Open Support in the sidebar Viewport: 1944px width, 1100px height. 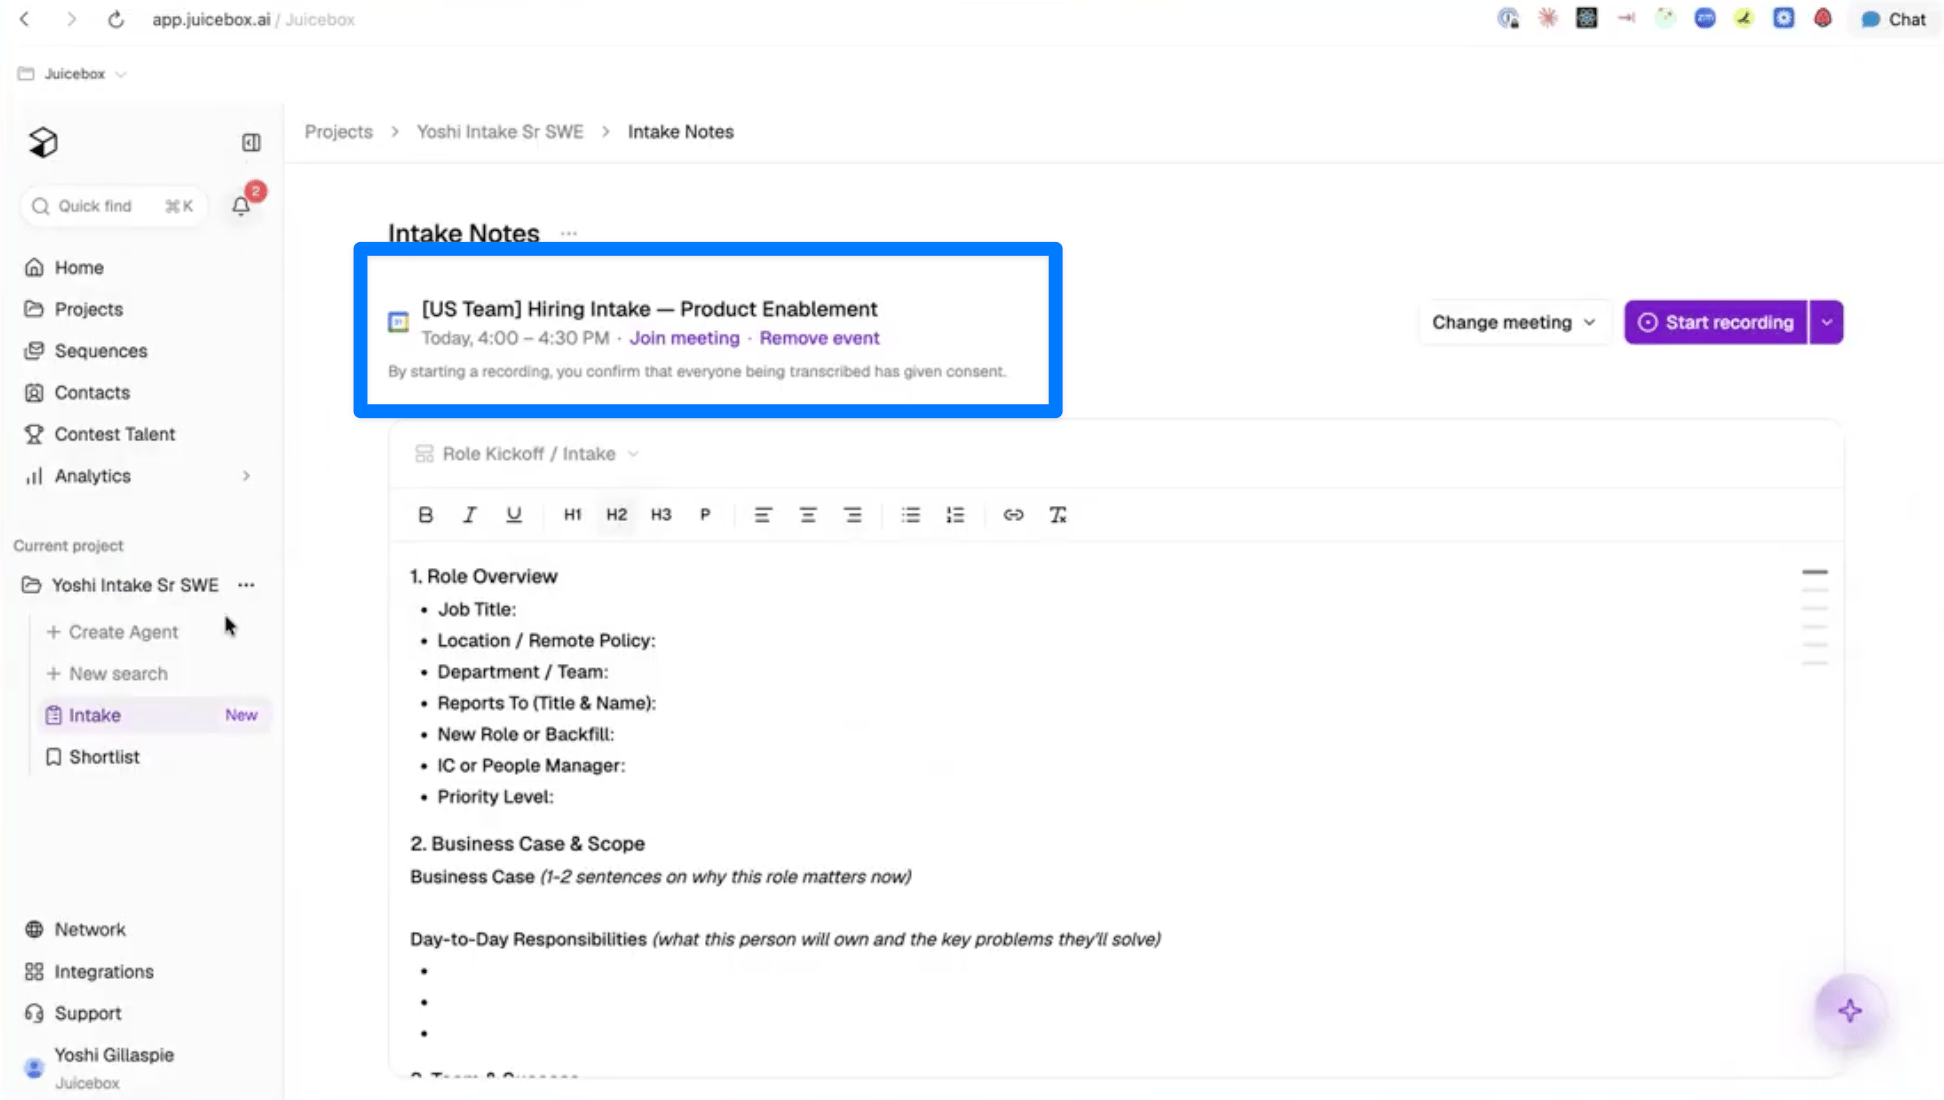[88, 1014]
